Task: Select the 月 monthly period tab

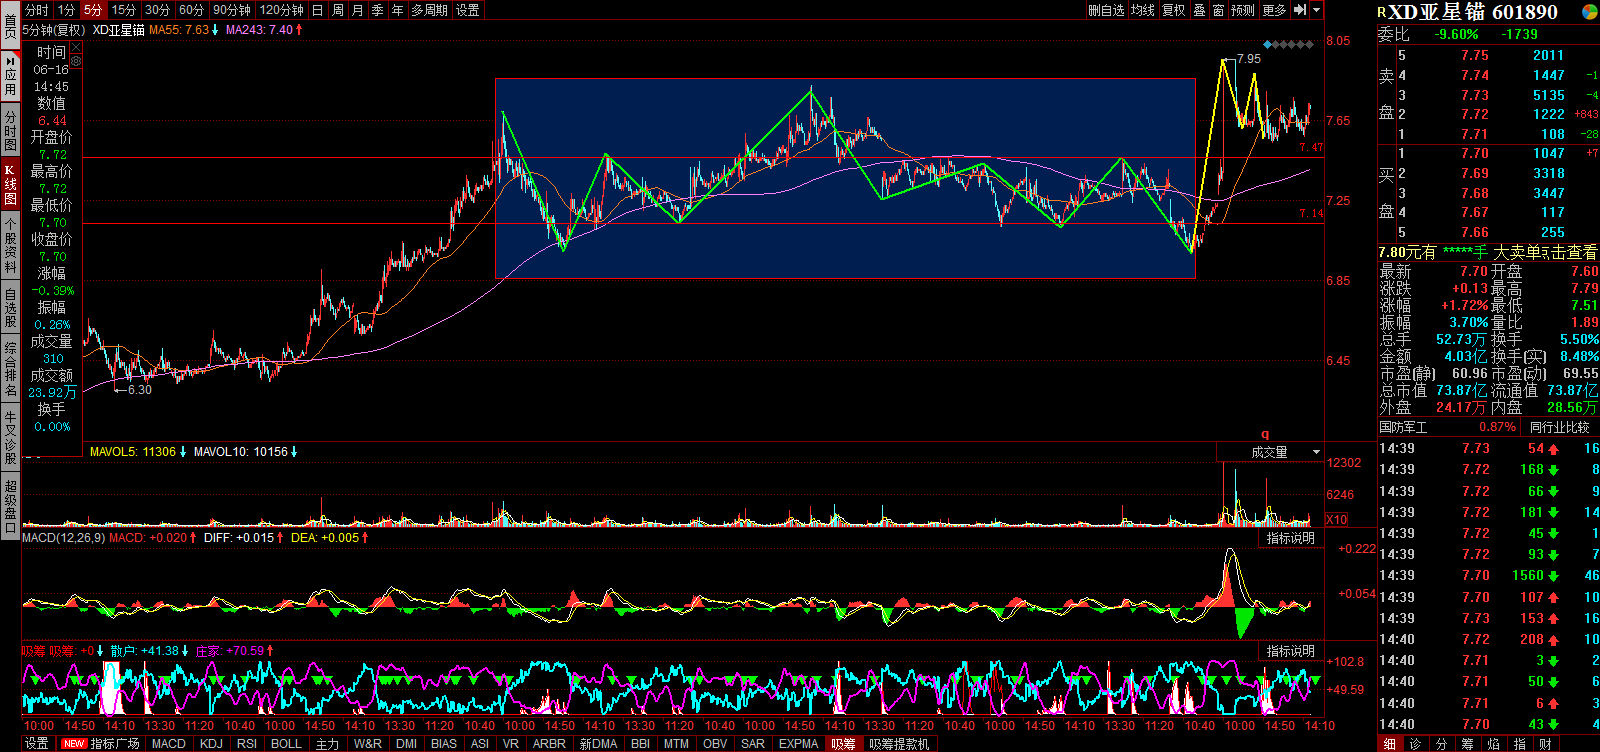Action: click(357, 10)
